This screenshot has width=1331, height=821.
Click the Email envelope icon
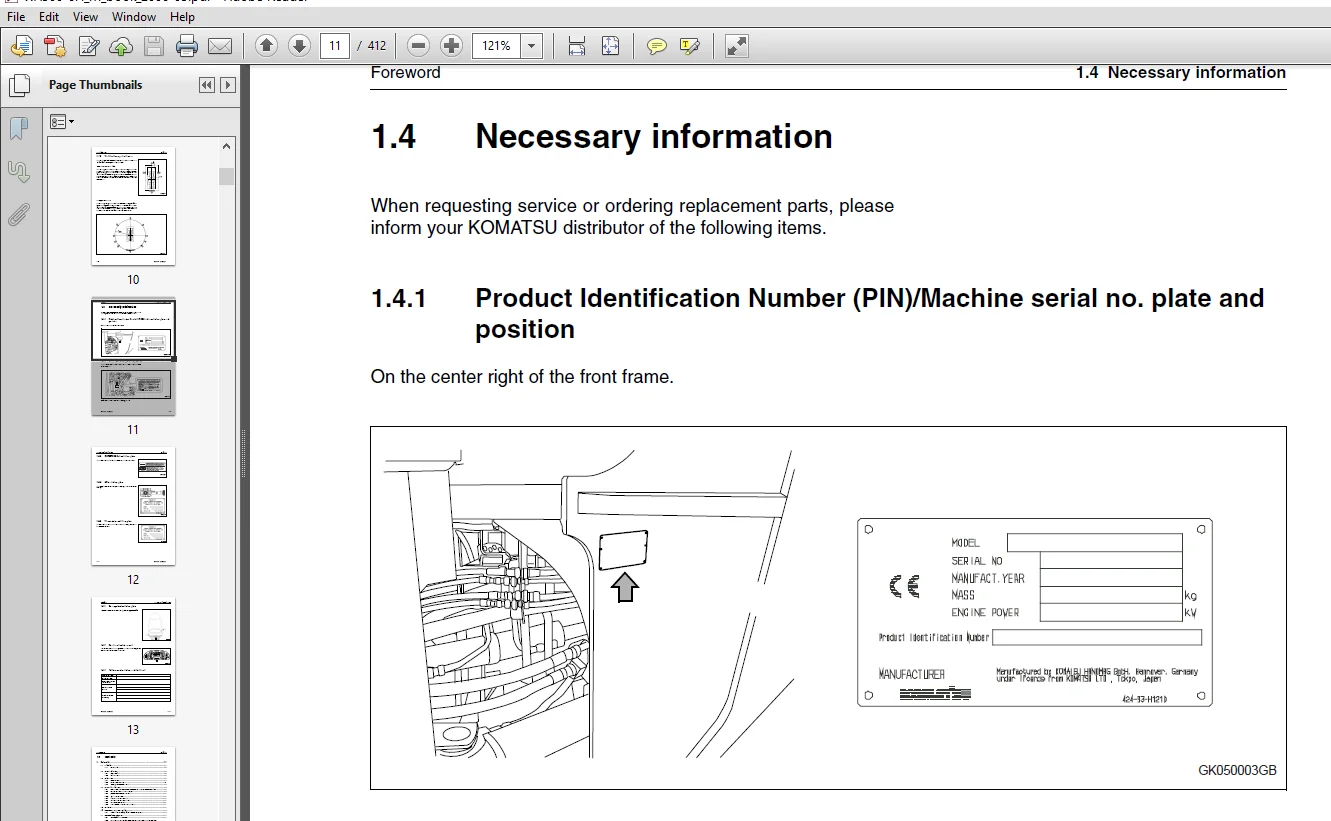pos(219,46)
